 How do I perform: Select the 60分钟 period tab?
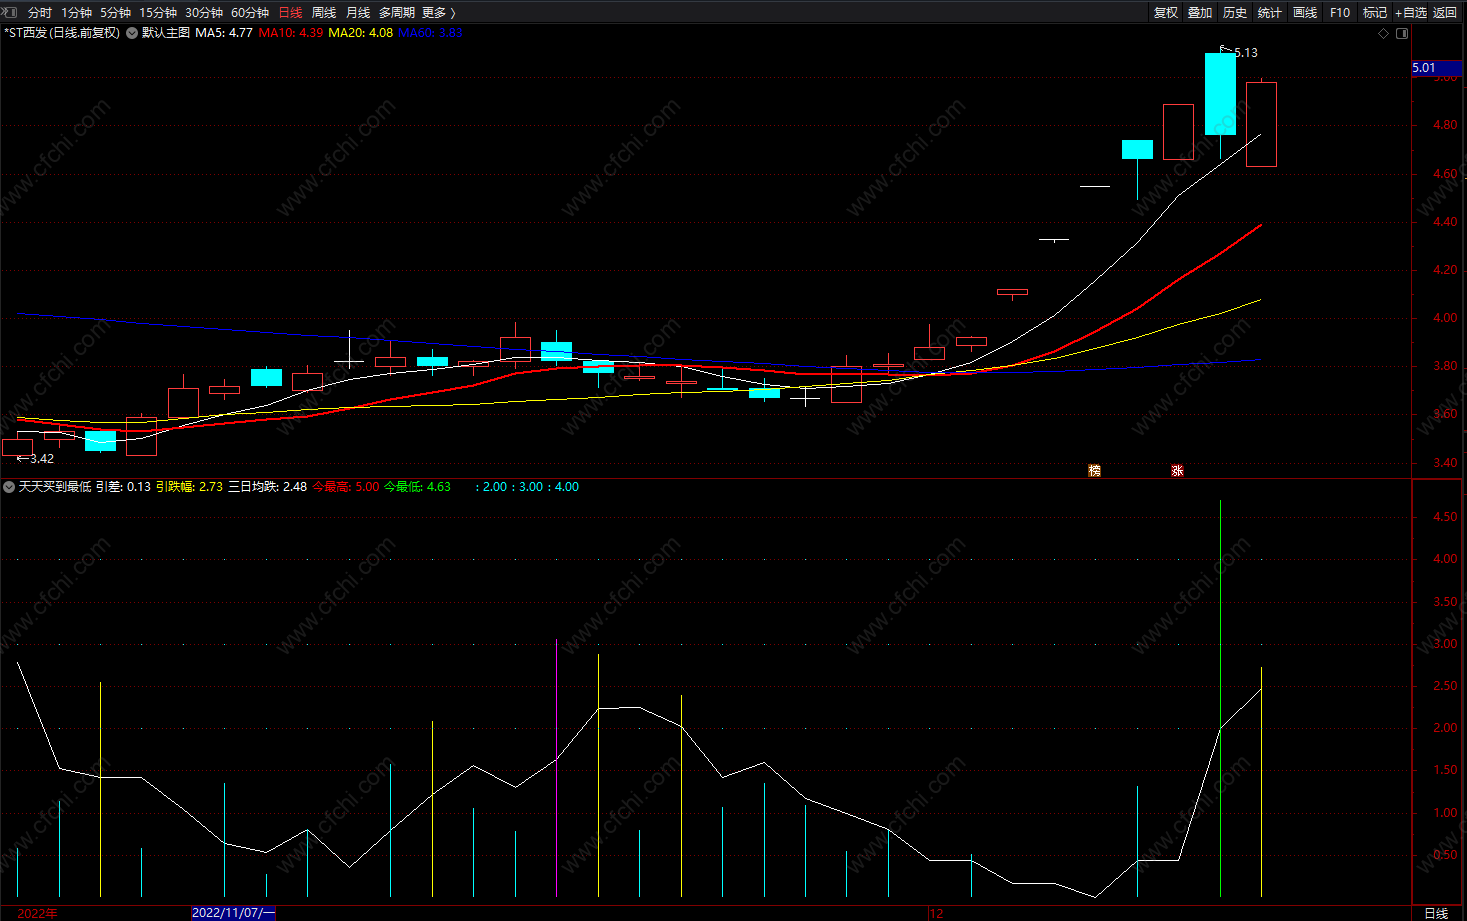pos(250,13)
